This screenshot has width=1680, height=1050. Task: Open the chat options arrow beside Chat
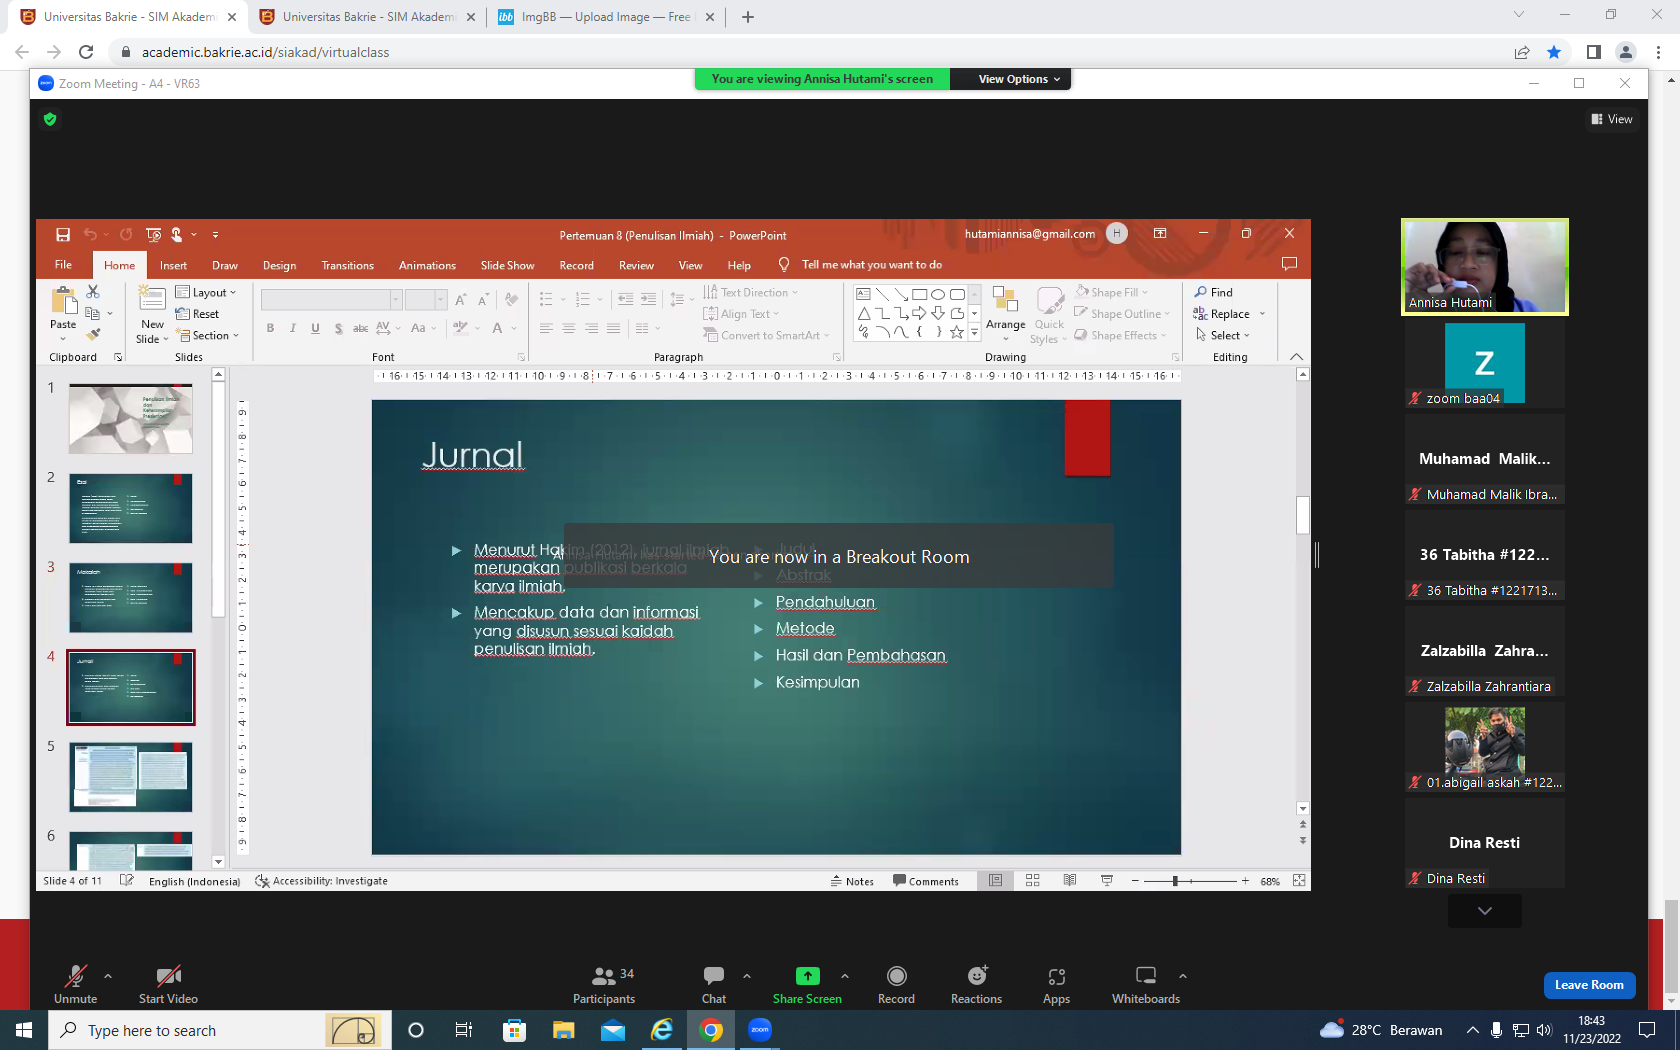pyautogui.click(x=746, y=976)
